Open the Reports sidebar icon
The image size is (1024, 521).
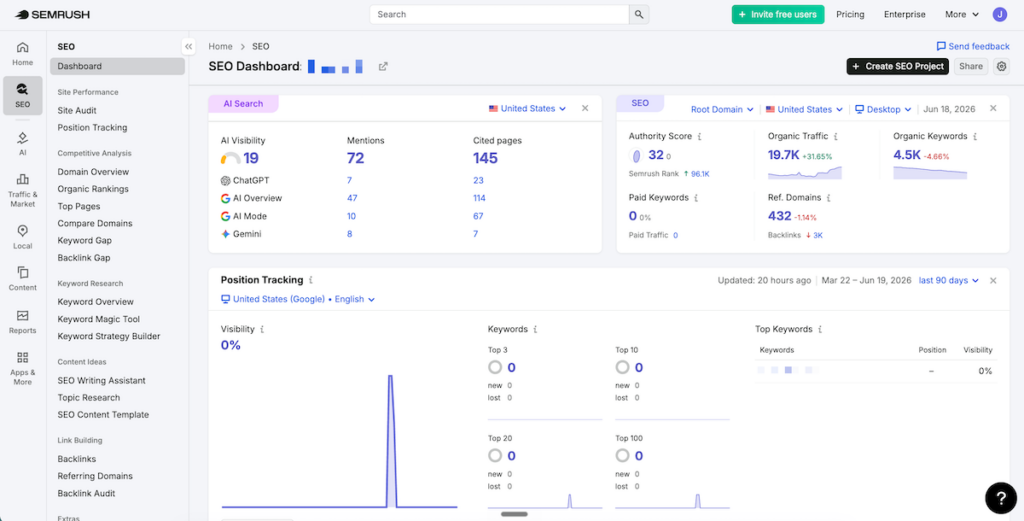[22, 321]
